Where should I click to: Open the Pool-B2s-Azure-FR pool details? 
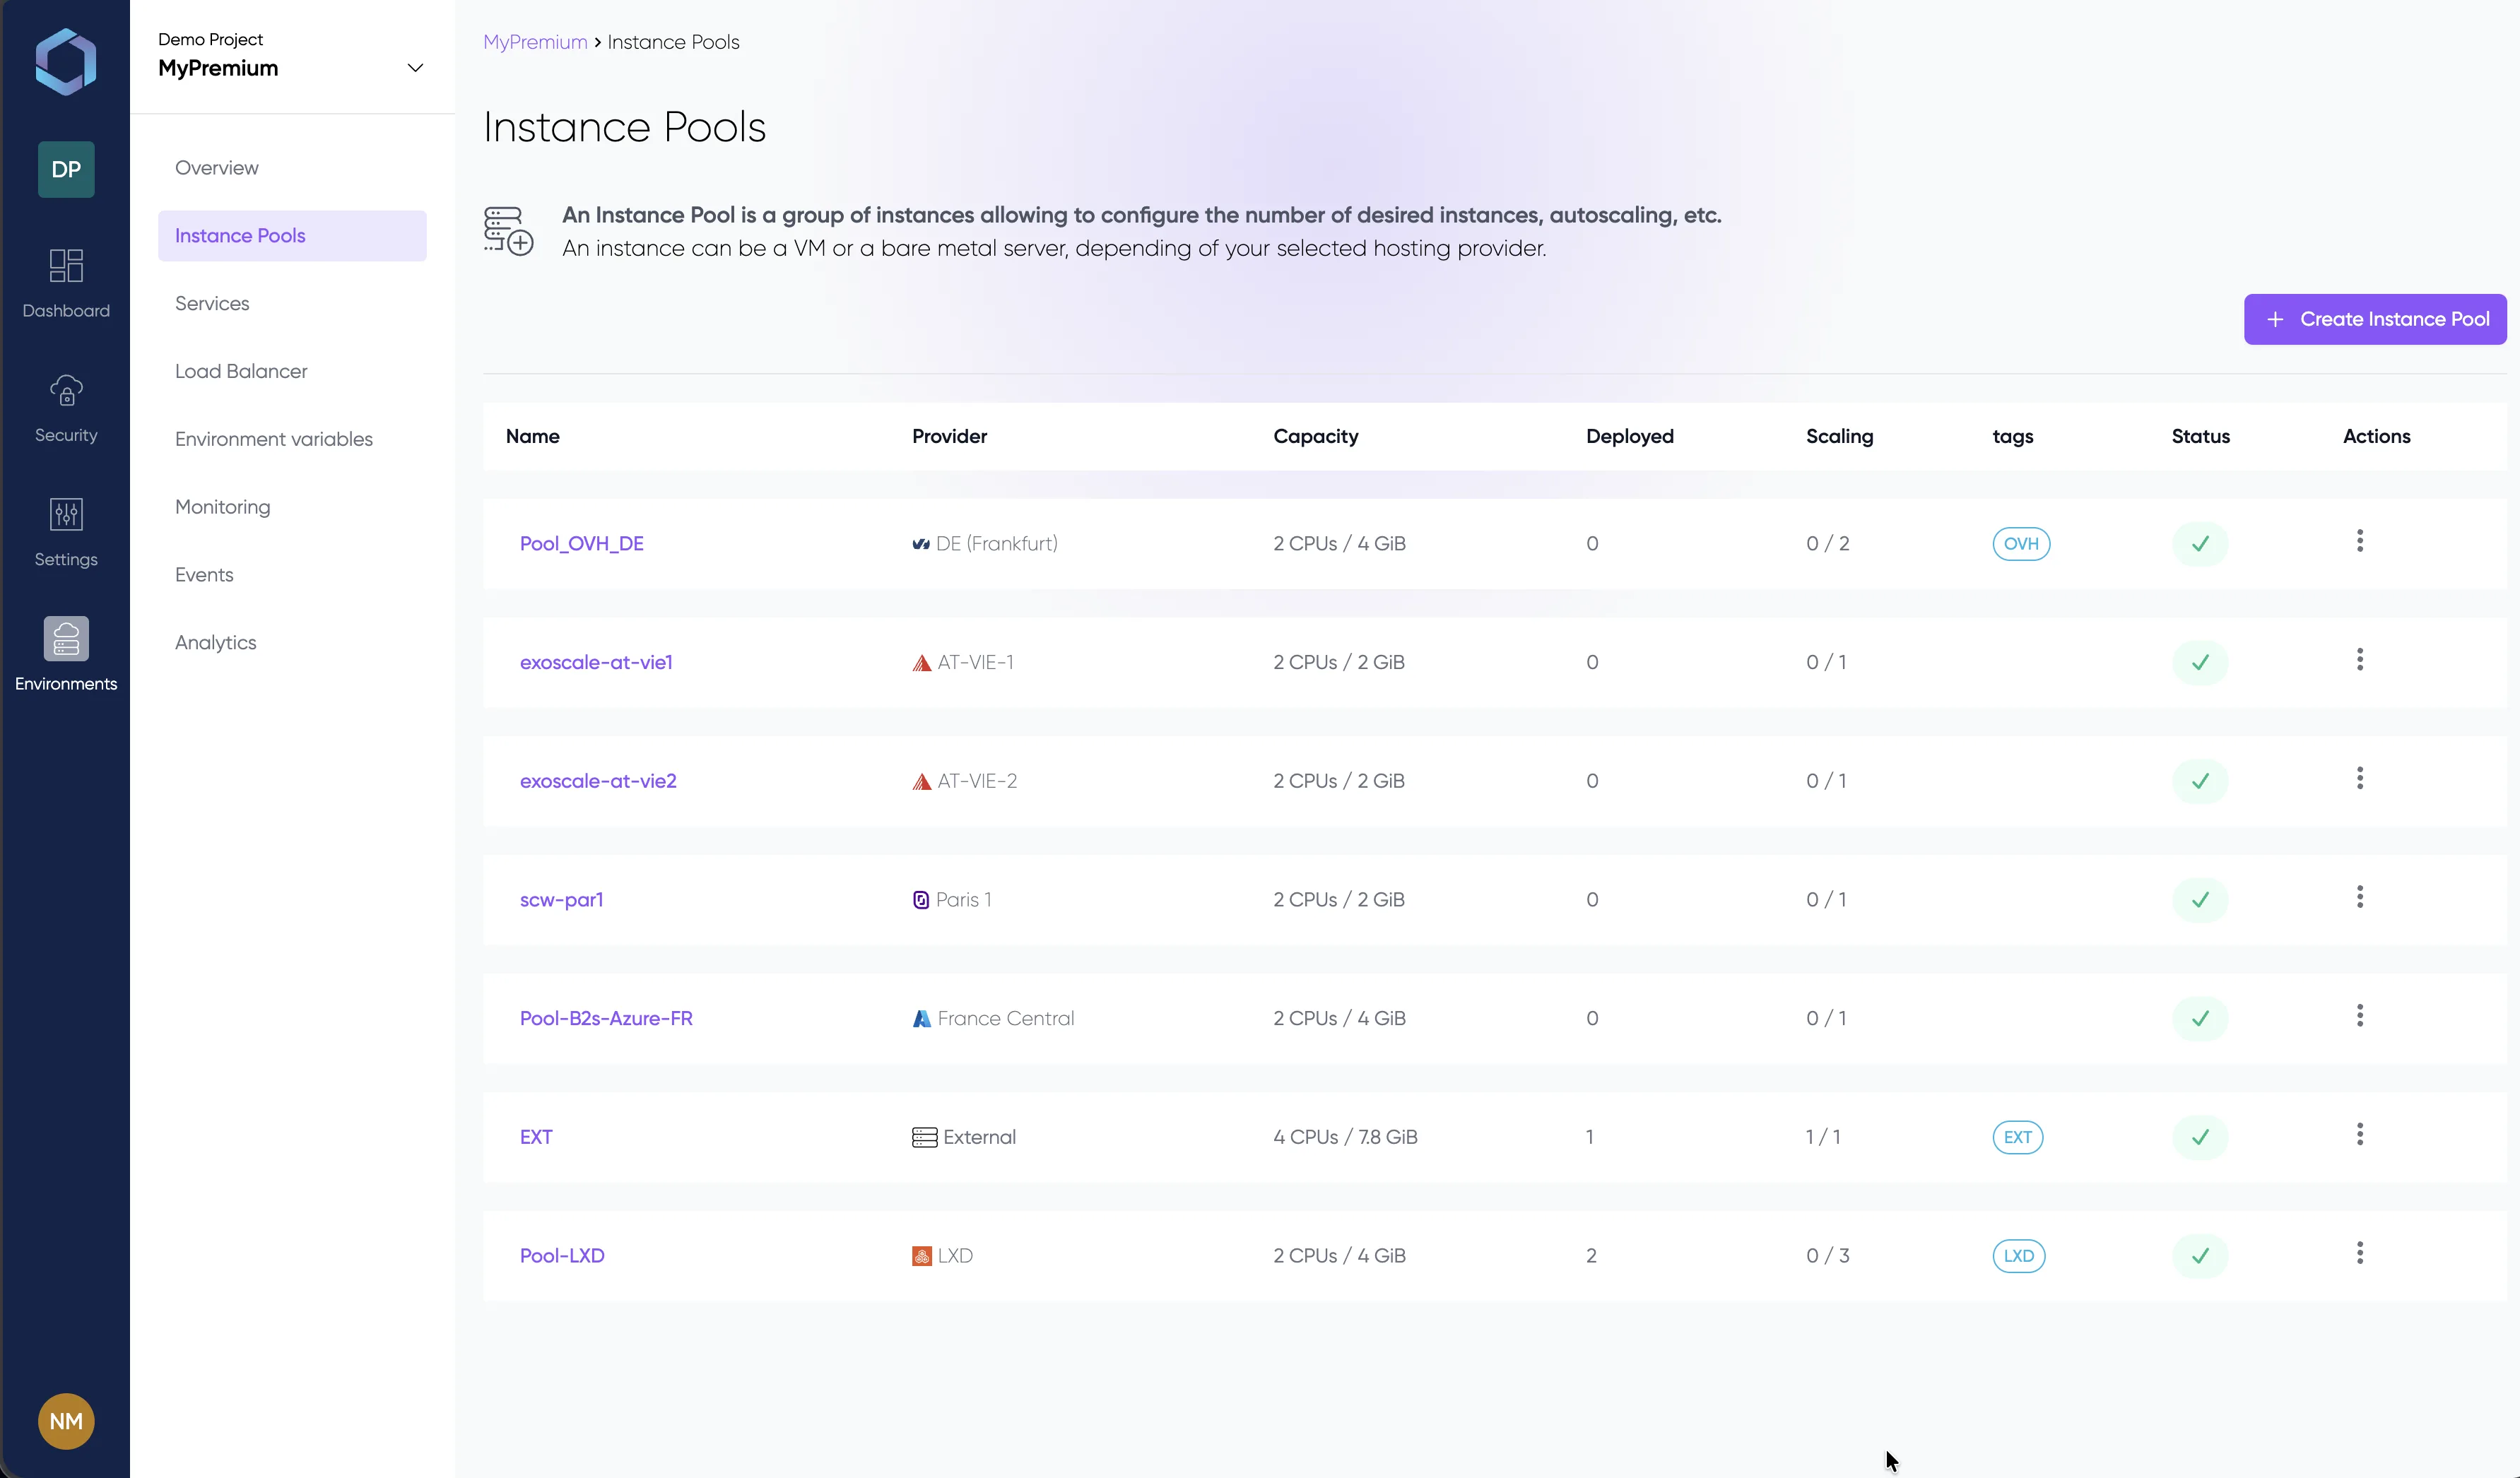tap(606, 1018)
